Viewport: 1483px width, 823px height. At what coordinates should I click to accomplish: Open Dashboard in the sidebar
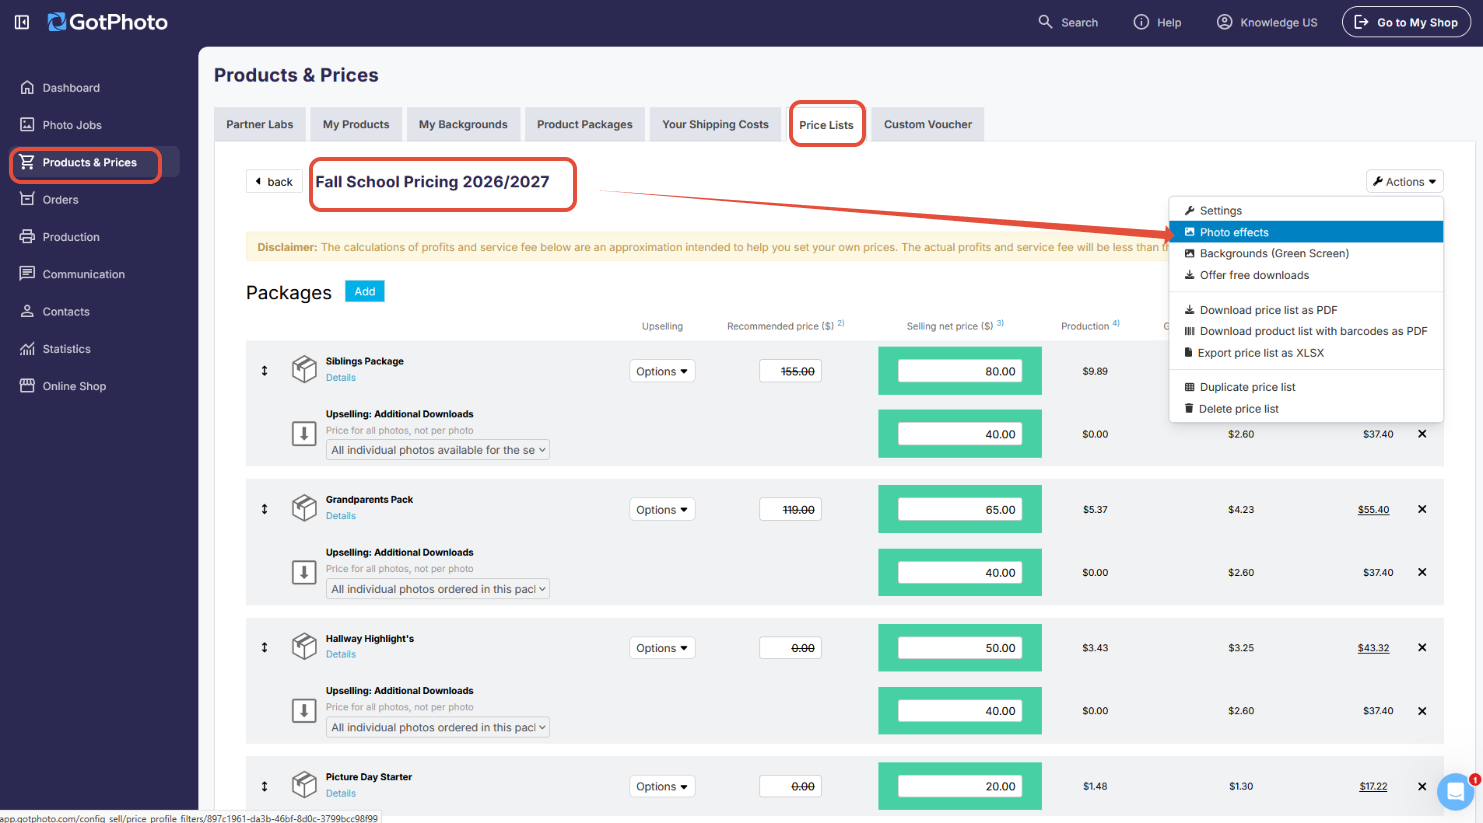tap(71, 88)
